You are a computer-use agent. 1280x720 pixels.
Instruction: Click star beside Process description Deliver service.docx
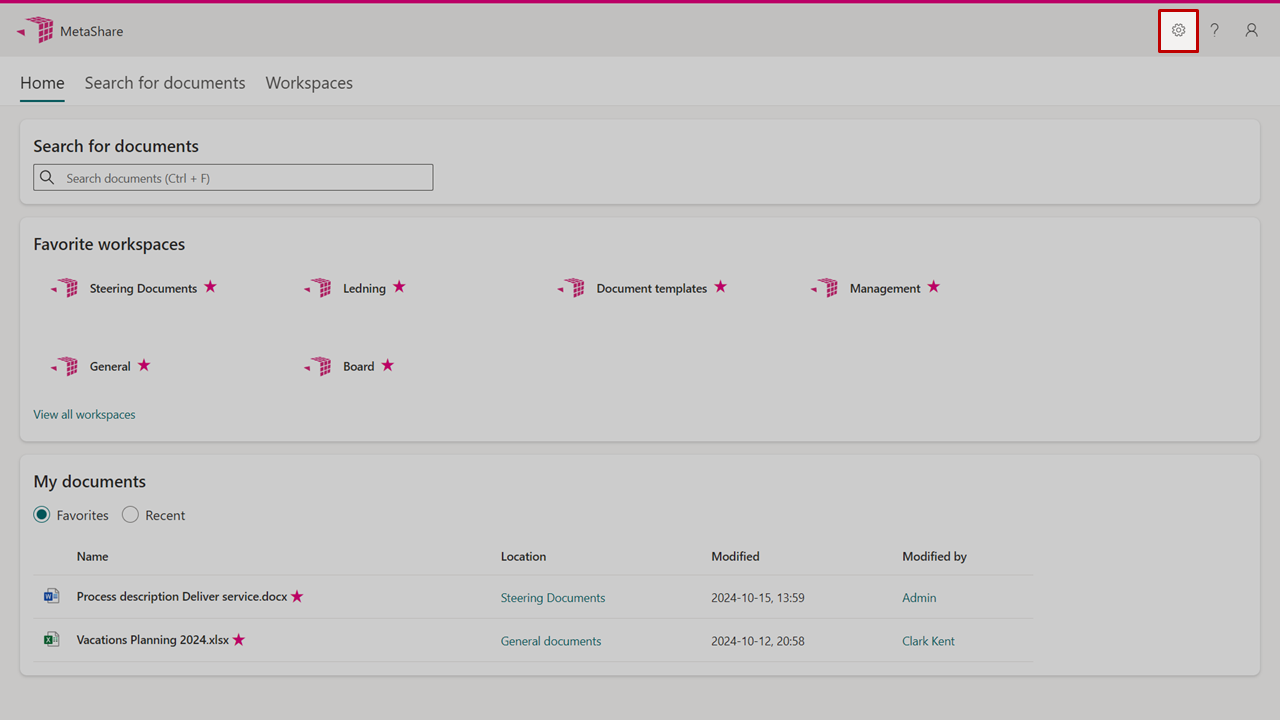pyautogui.click(x=297, y=597)
